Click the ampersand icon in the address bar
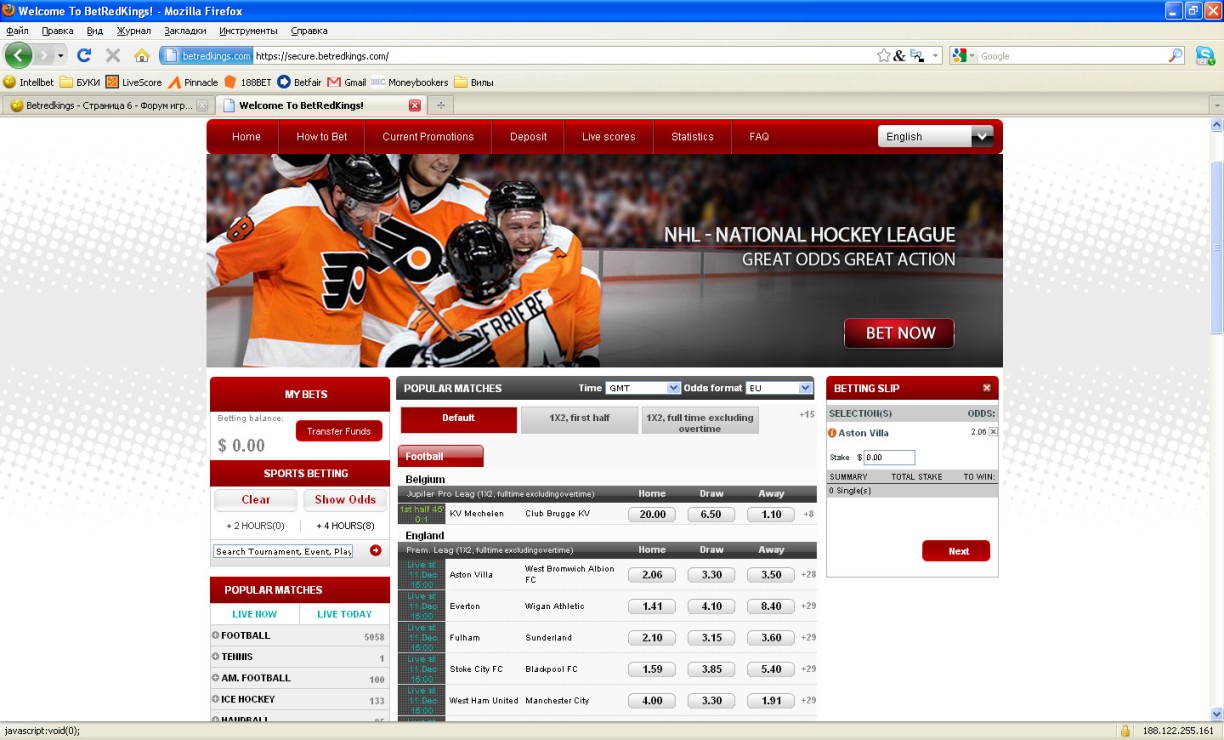This screenshot has width=1224, height=740. click(x=899, y=56)
